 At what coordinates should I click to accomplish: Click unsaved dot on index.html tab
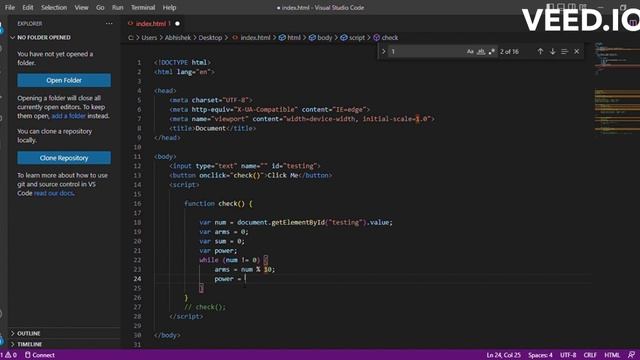tap(177, 24)
